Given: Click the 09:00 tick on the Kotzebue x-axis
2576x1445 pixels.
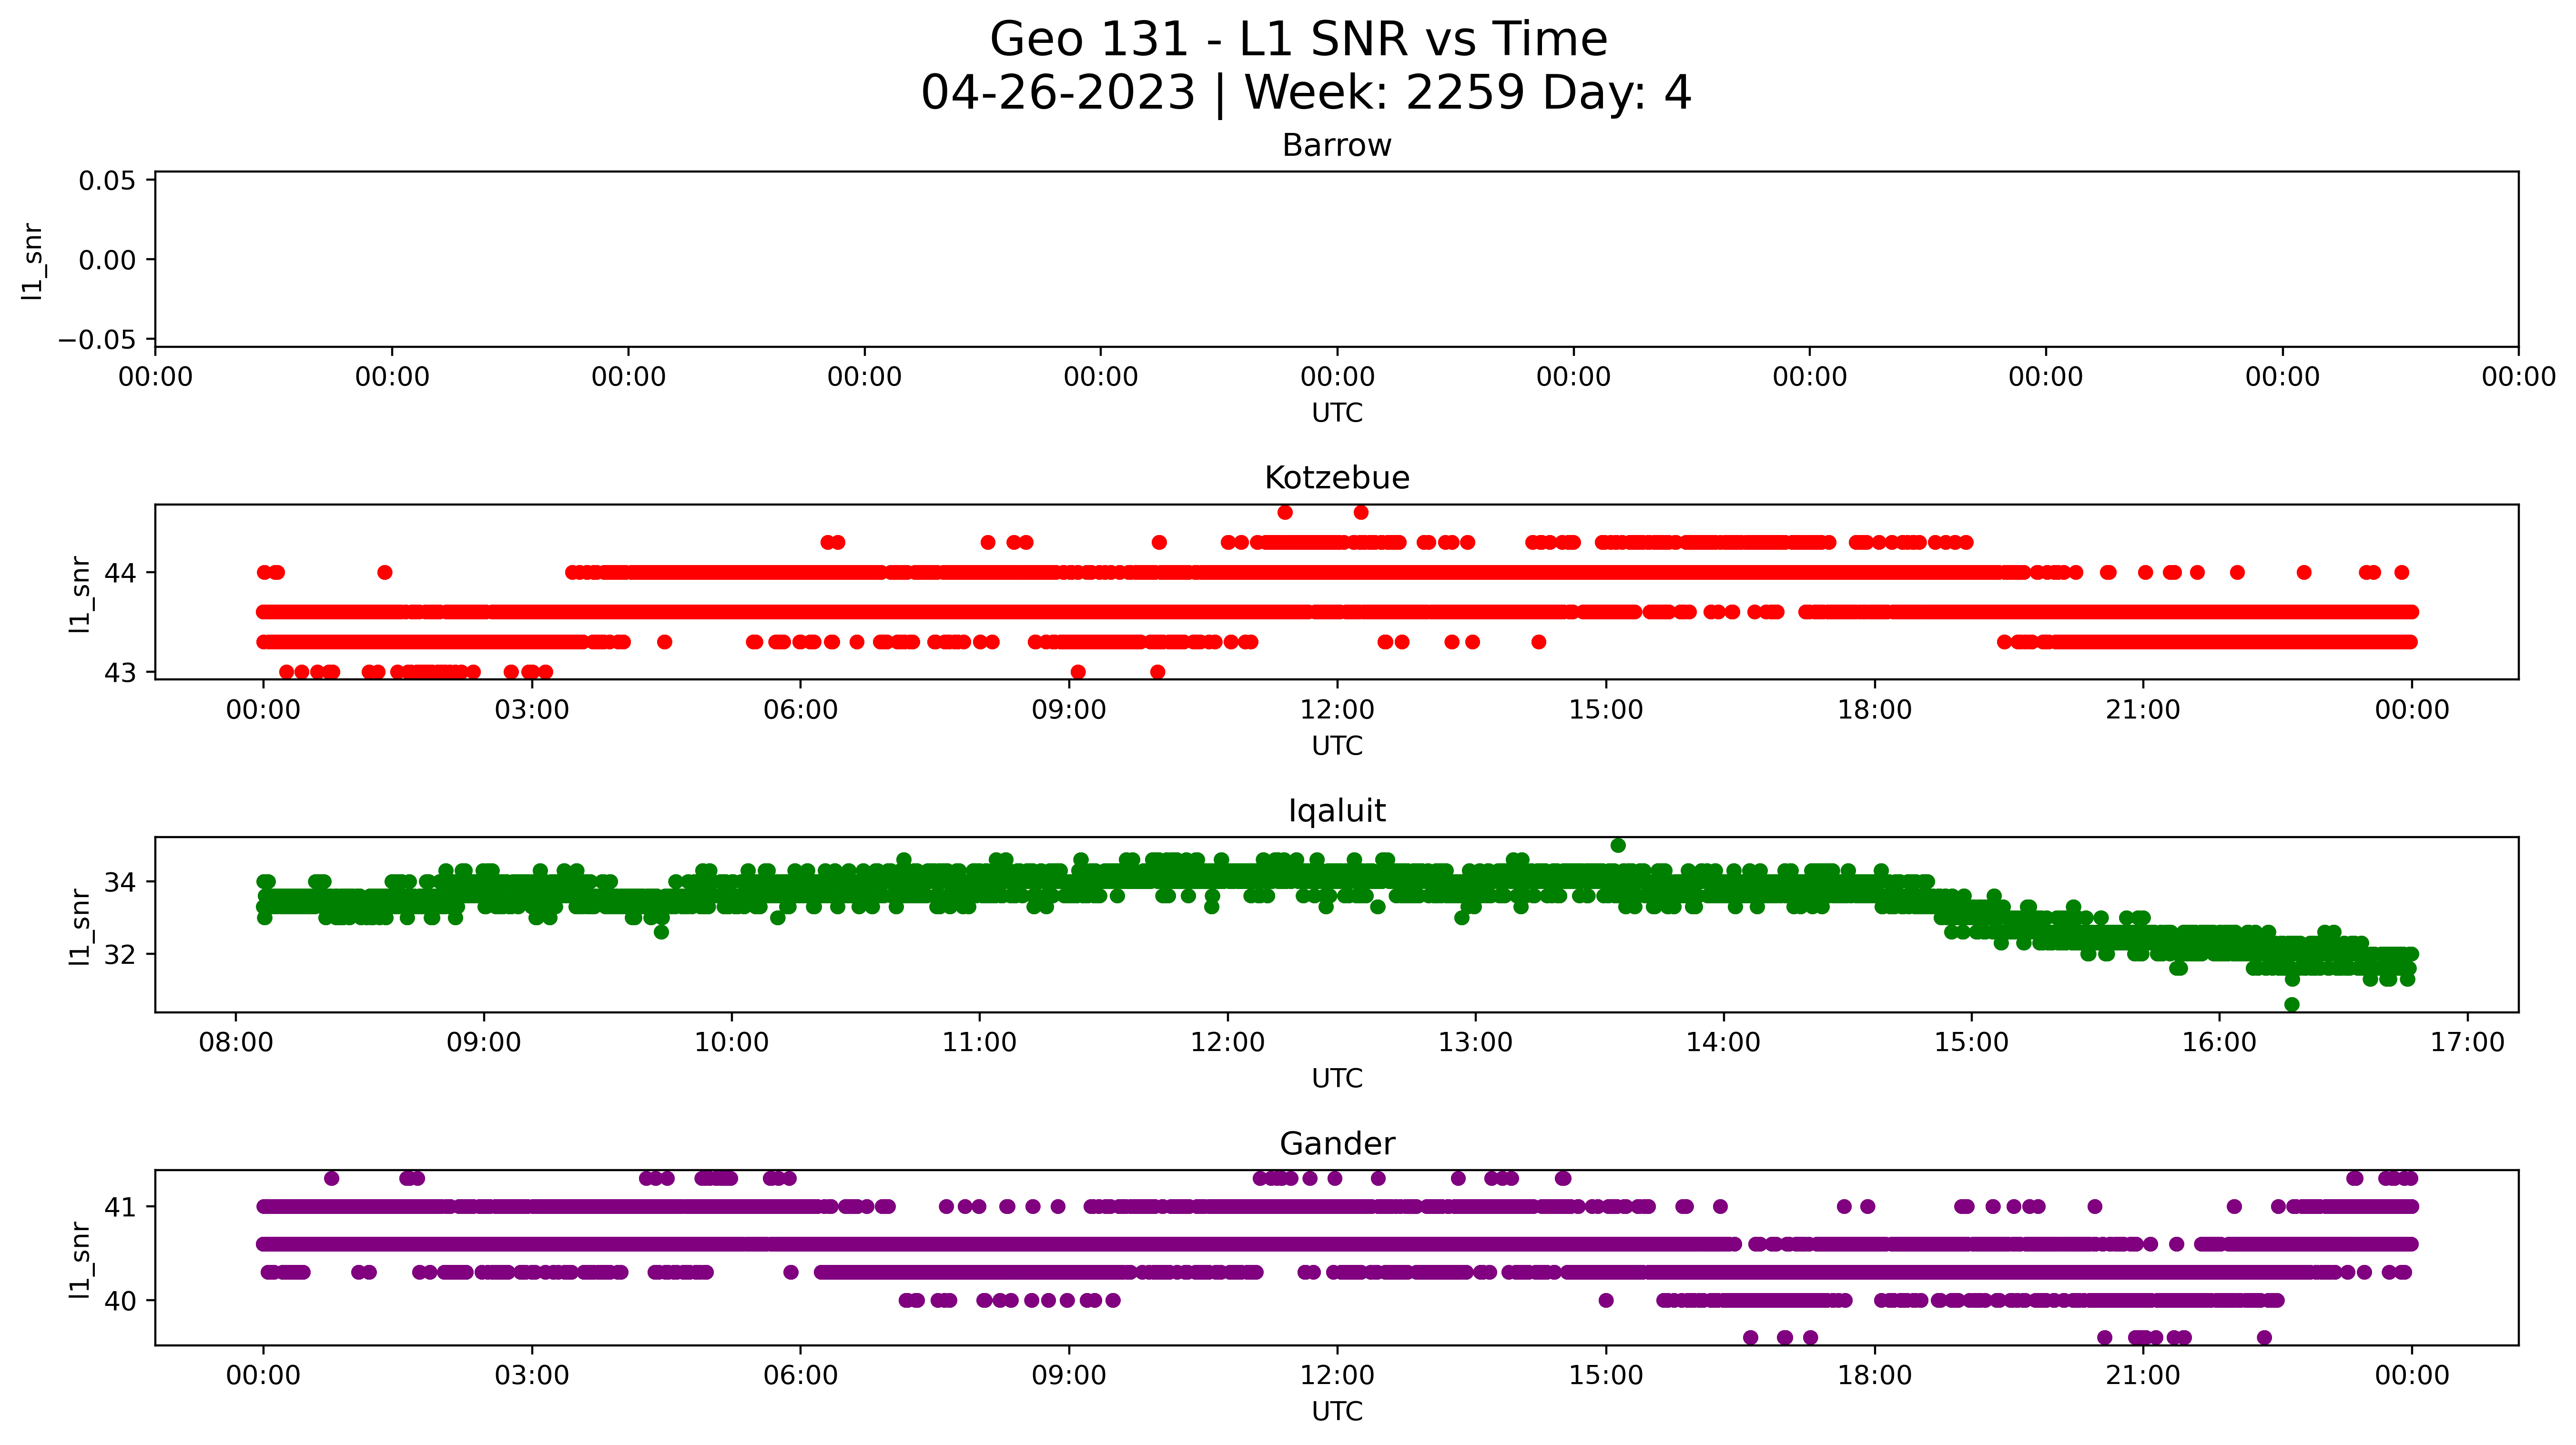Looking at the screenshot, I should pos(1069,710).
